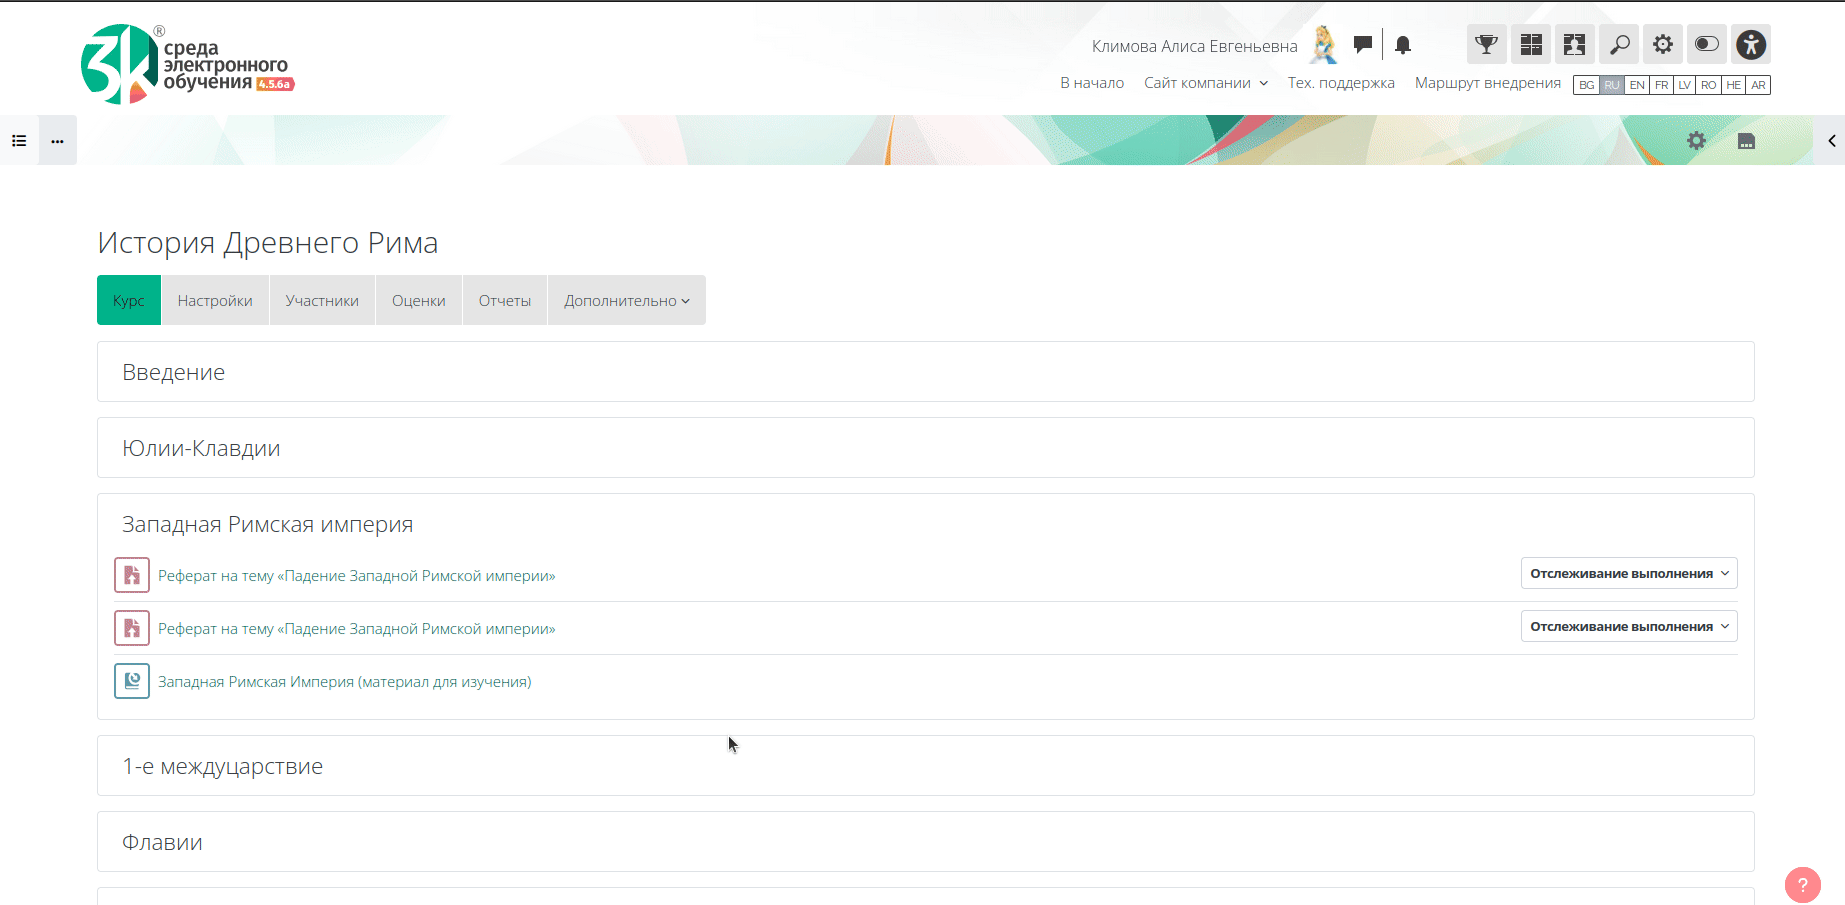
Task: Open the course index list icon
Action: coord(19,141)
